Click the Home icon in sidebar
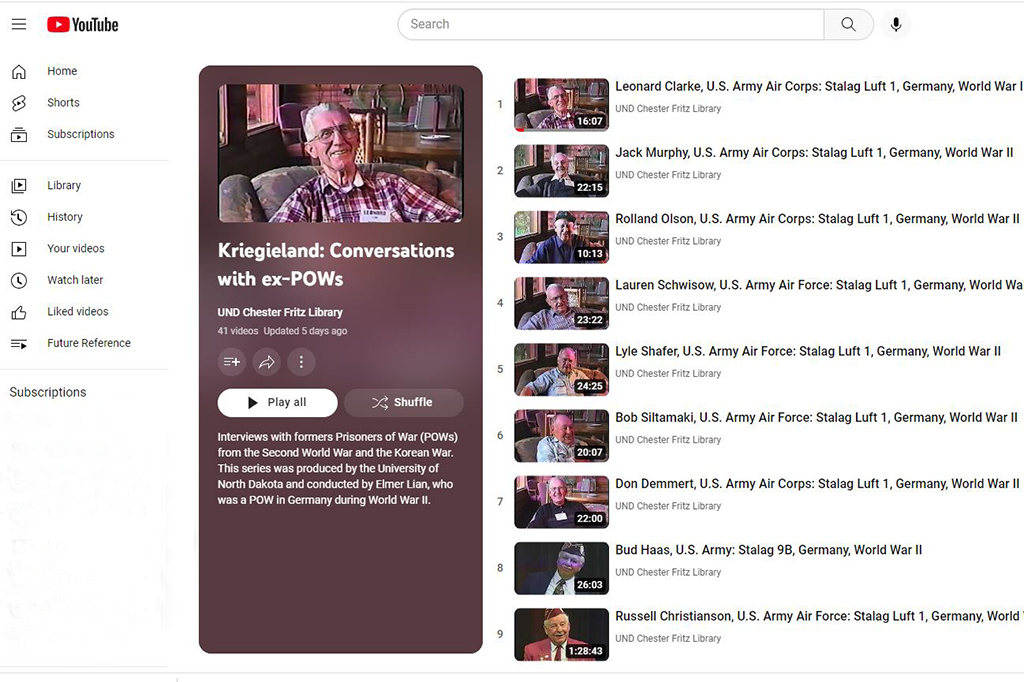Image resolution: width=1024 pixels, height=682 pixels. coord(19,71)
